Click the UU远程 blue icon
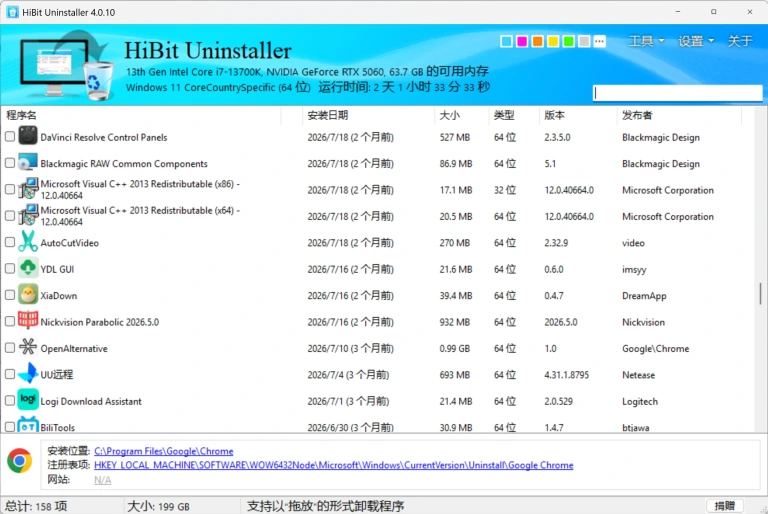 point(28,373)
